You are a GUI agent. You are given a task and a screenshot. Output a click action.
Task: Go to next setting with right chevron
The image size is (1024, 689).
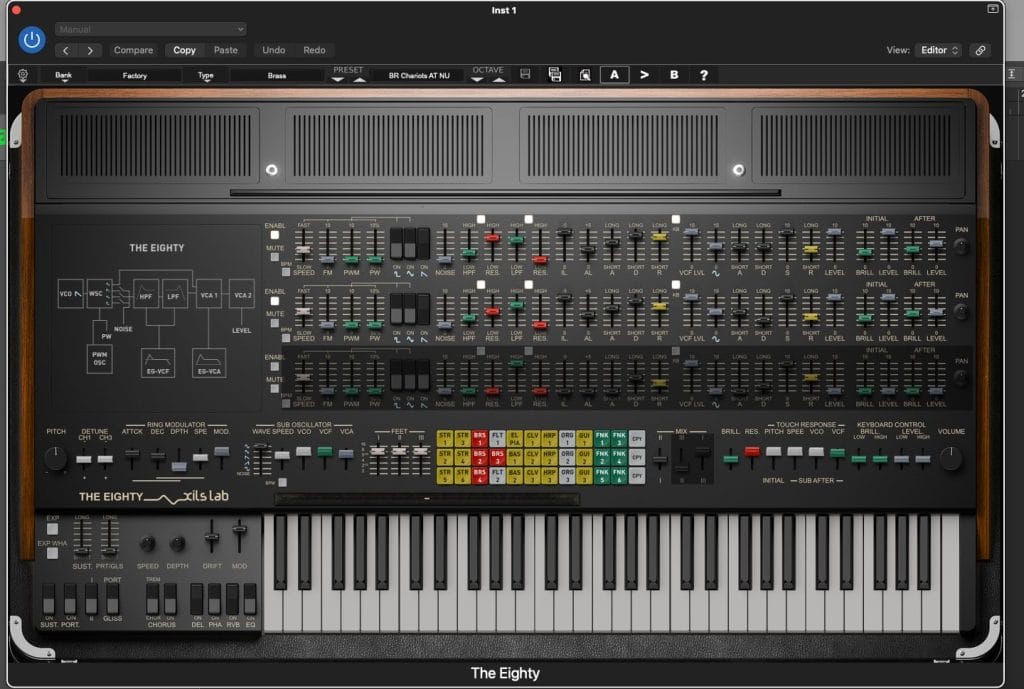point(90,50)
